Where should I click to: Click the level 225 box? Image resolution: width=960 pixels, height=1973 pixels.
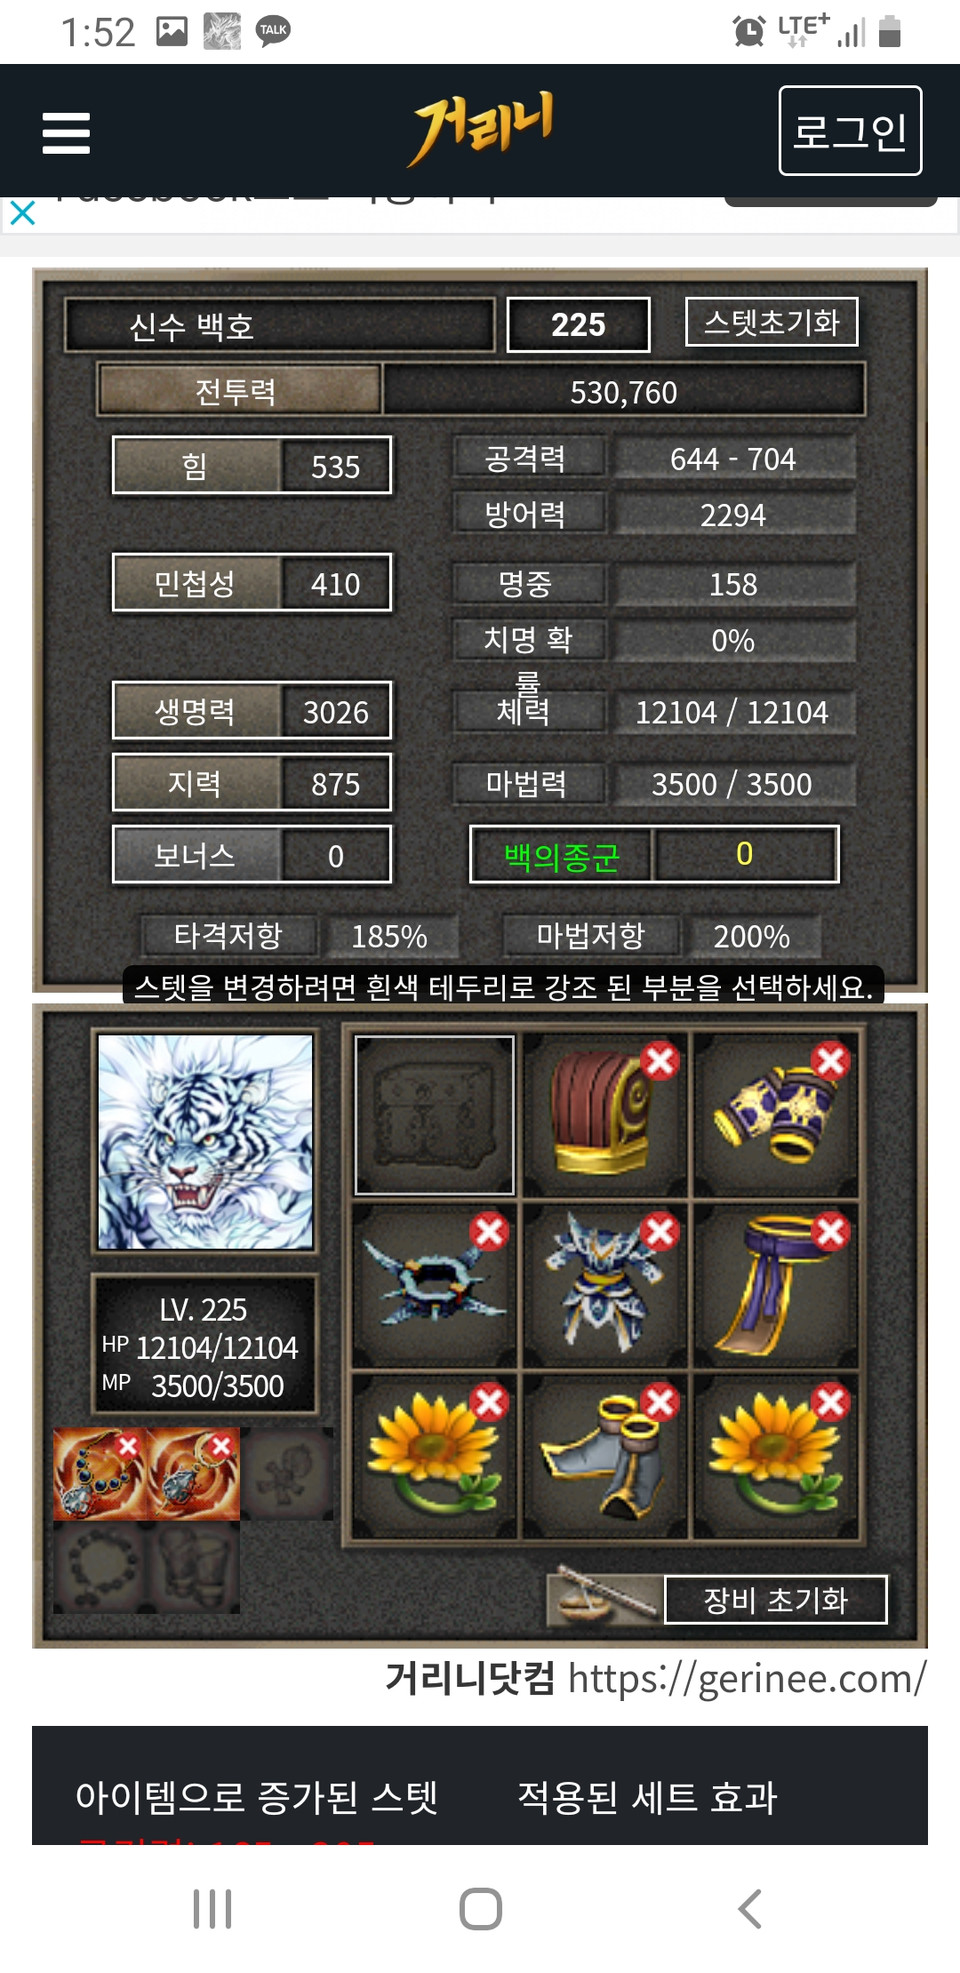[x=578, y=324]
